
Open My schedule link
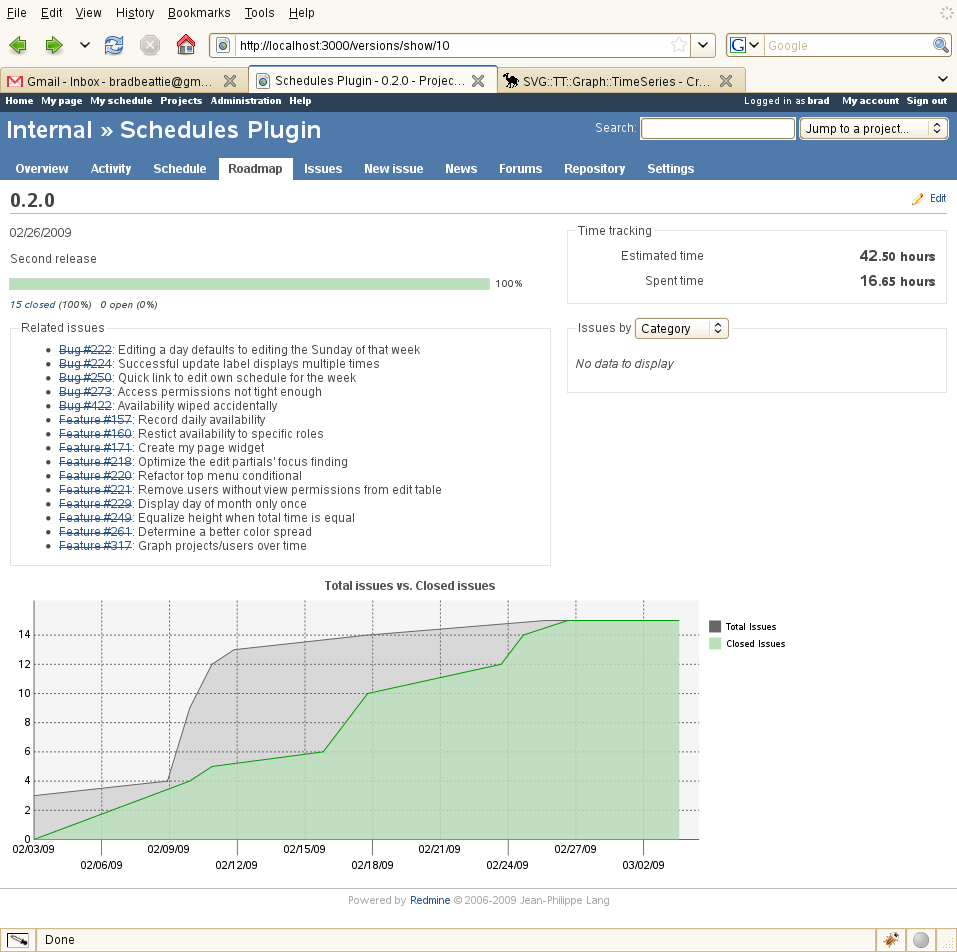coord(121,101)
